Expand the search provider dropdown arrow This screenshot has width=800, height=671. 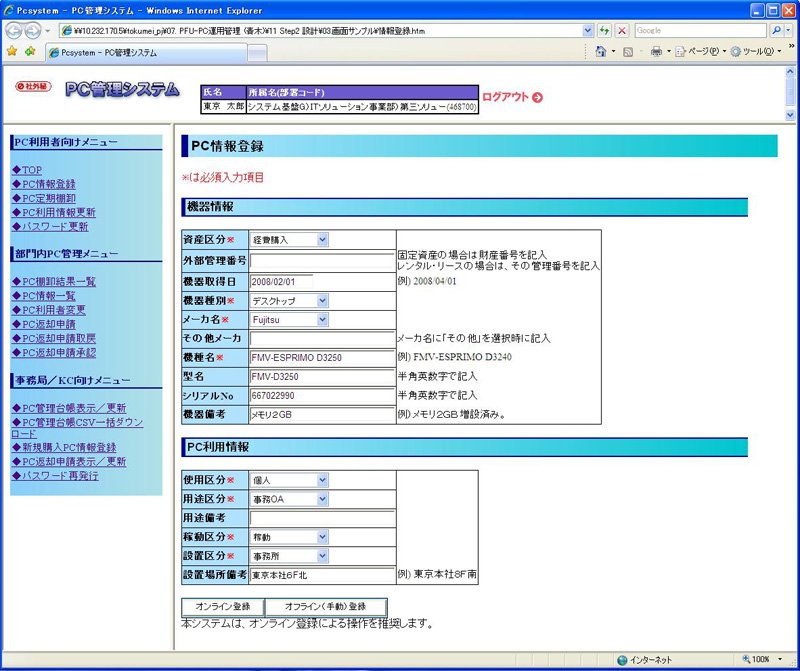788,31
